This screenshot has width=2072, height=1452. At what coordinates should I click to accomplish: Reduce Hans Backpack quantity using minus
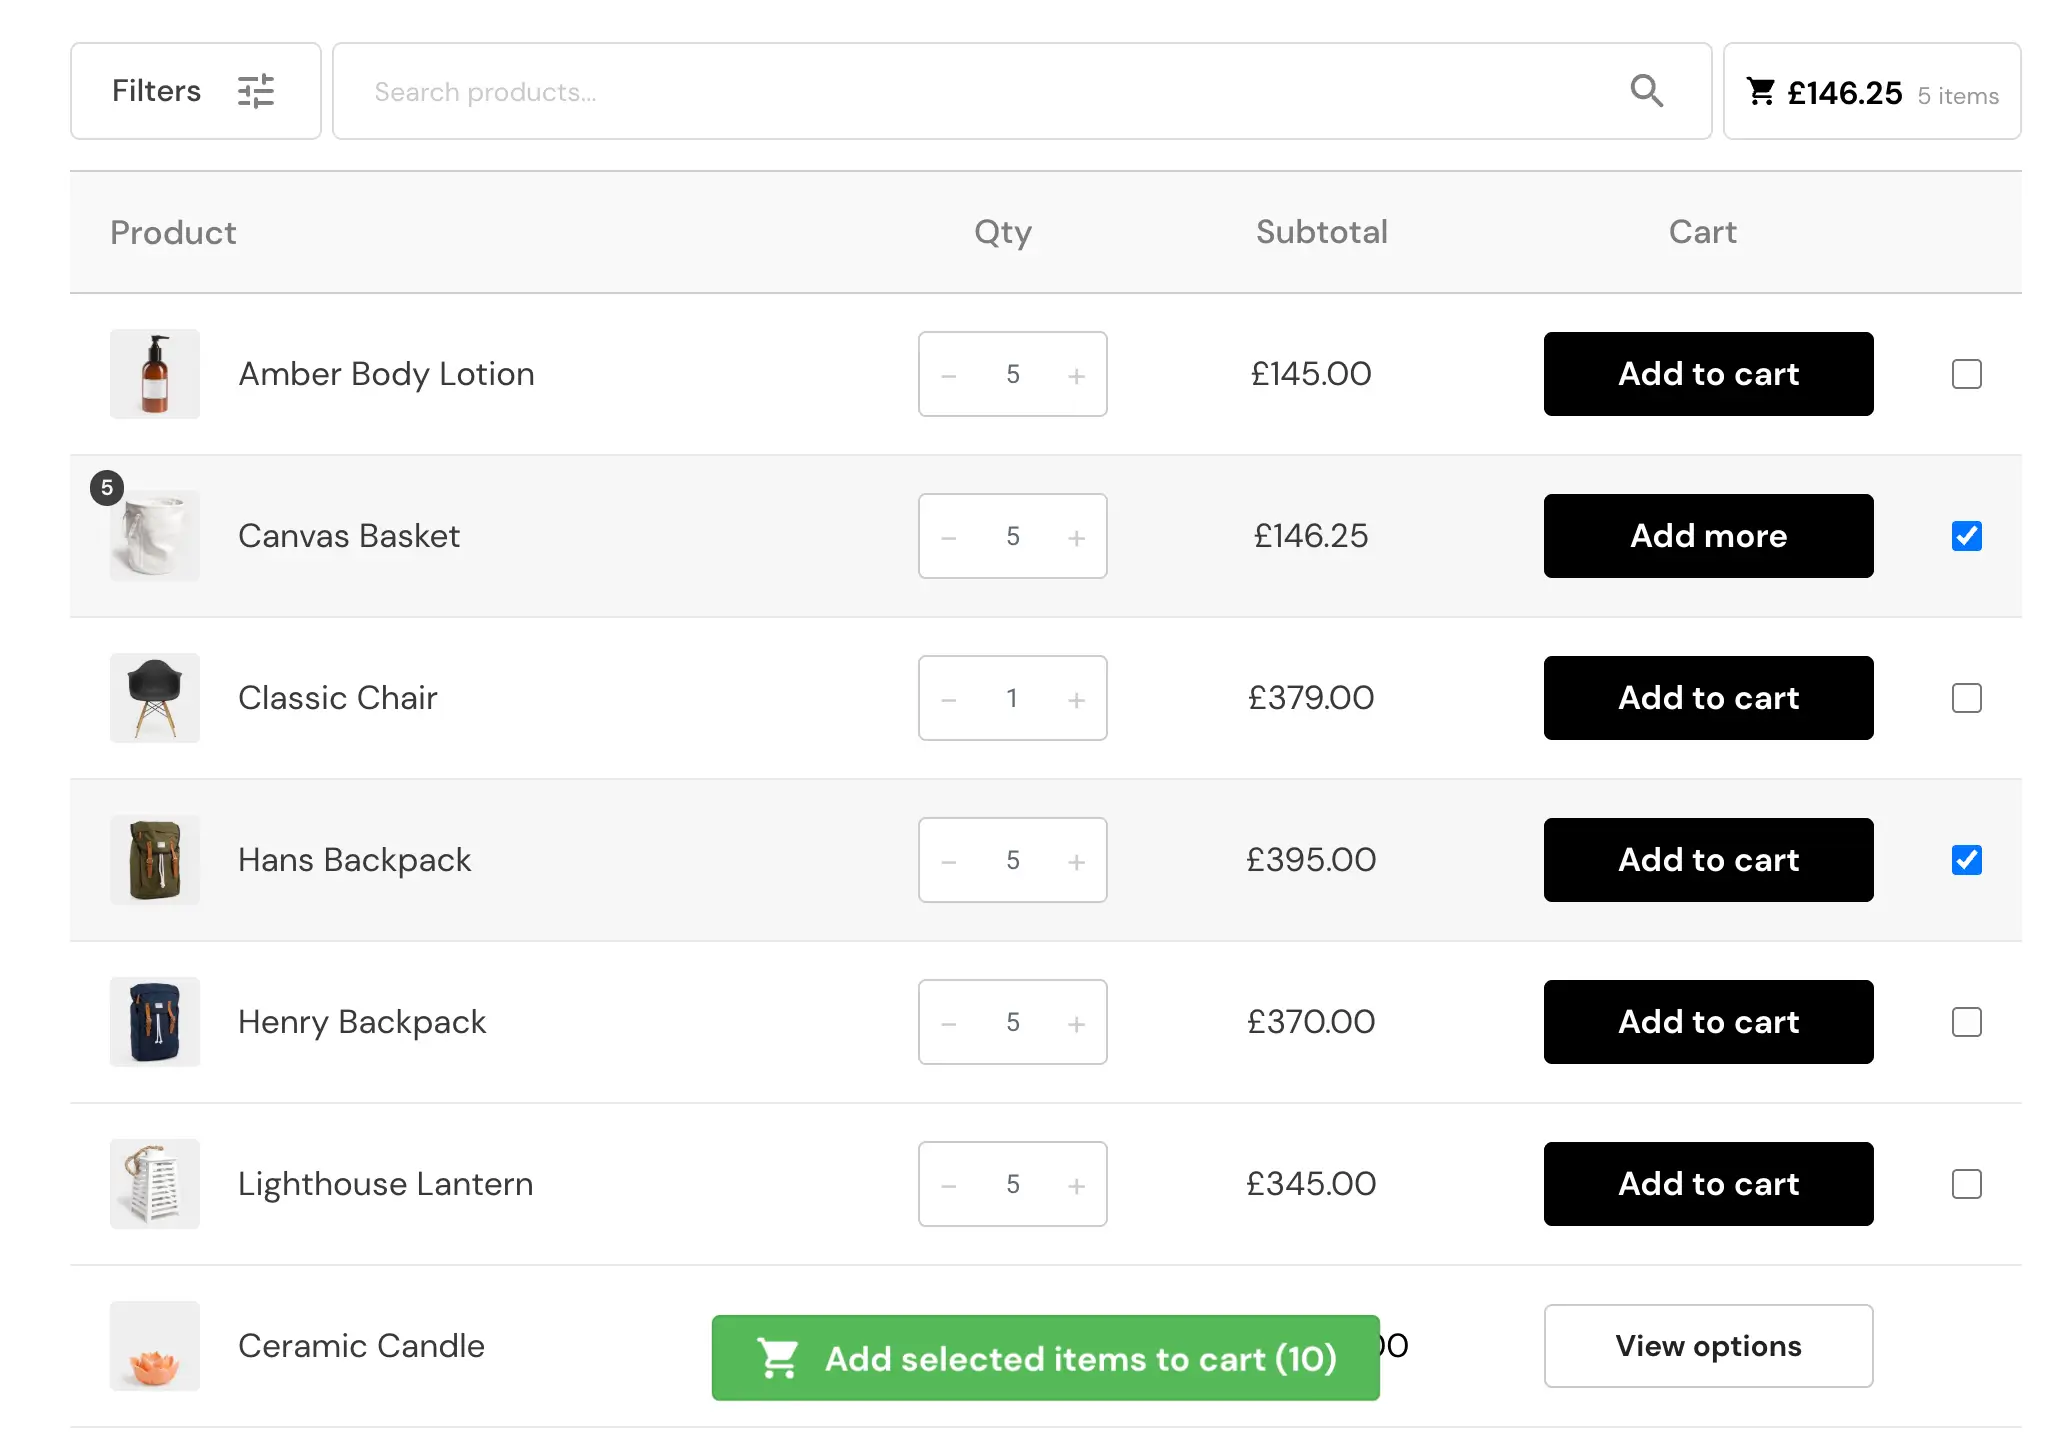949,862
